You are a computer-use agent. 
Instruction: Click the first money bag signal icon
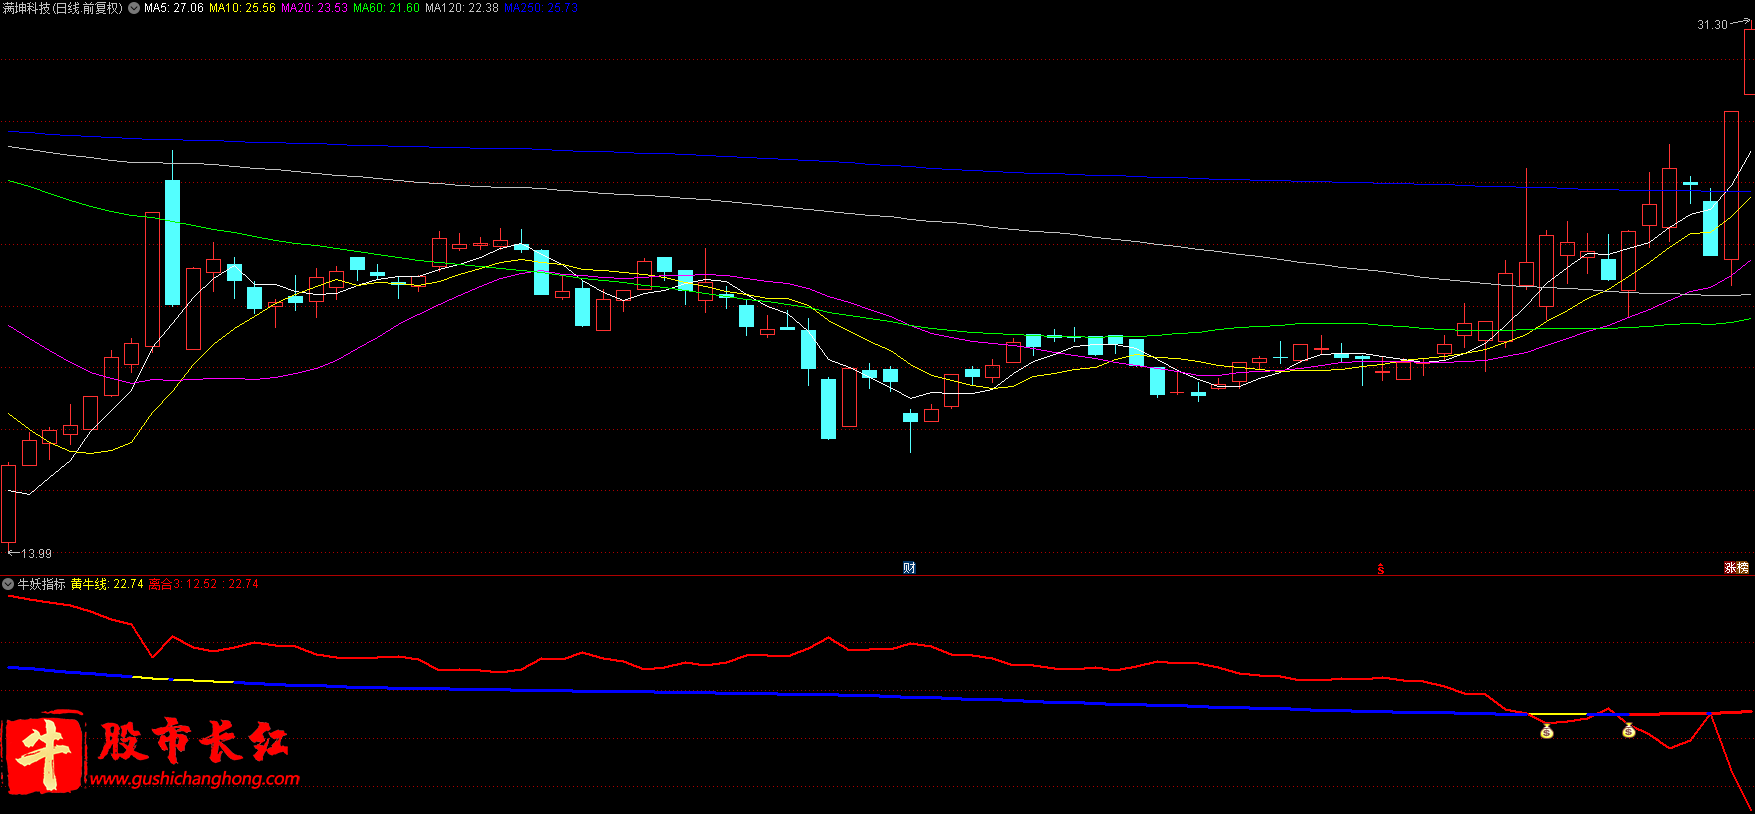(x=1547, y=732)
